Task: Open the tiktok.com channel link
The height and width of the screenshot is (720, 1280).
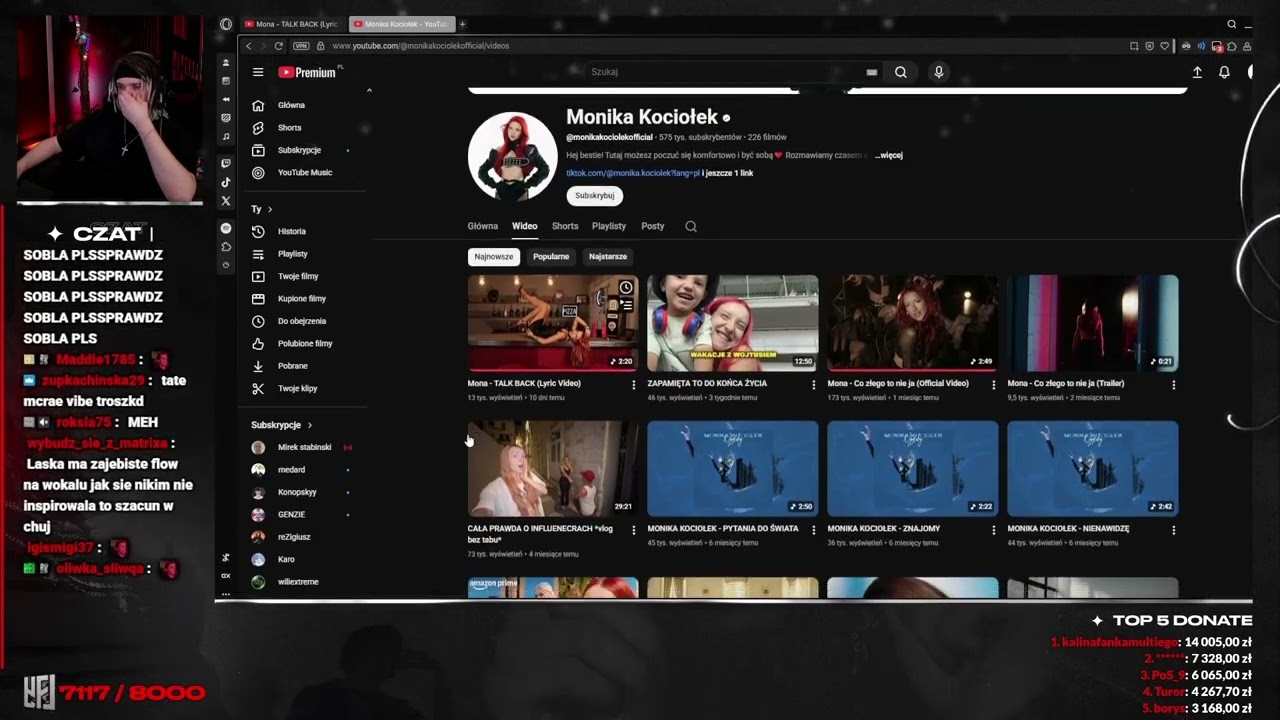Action: [633, 173]
